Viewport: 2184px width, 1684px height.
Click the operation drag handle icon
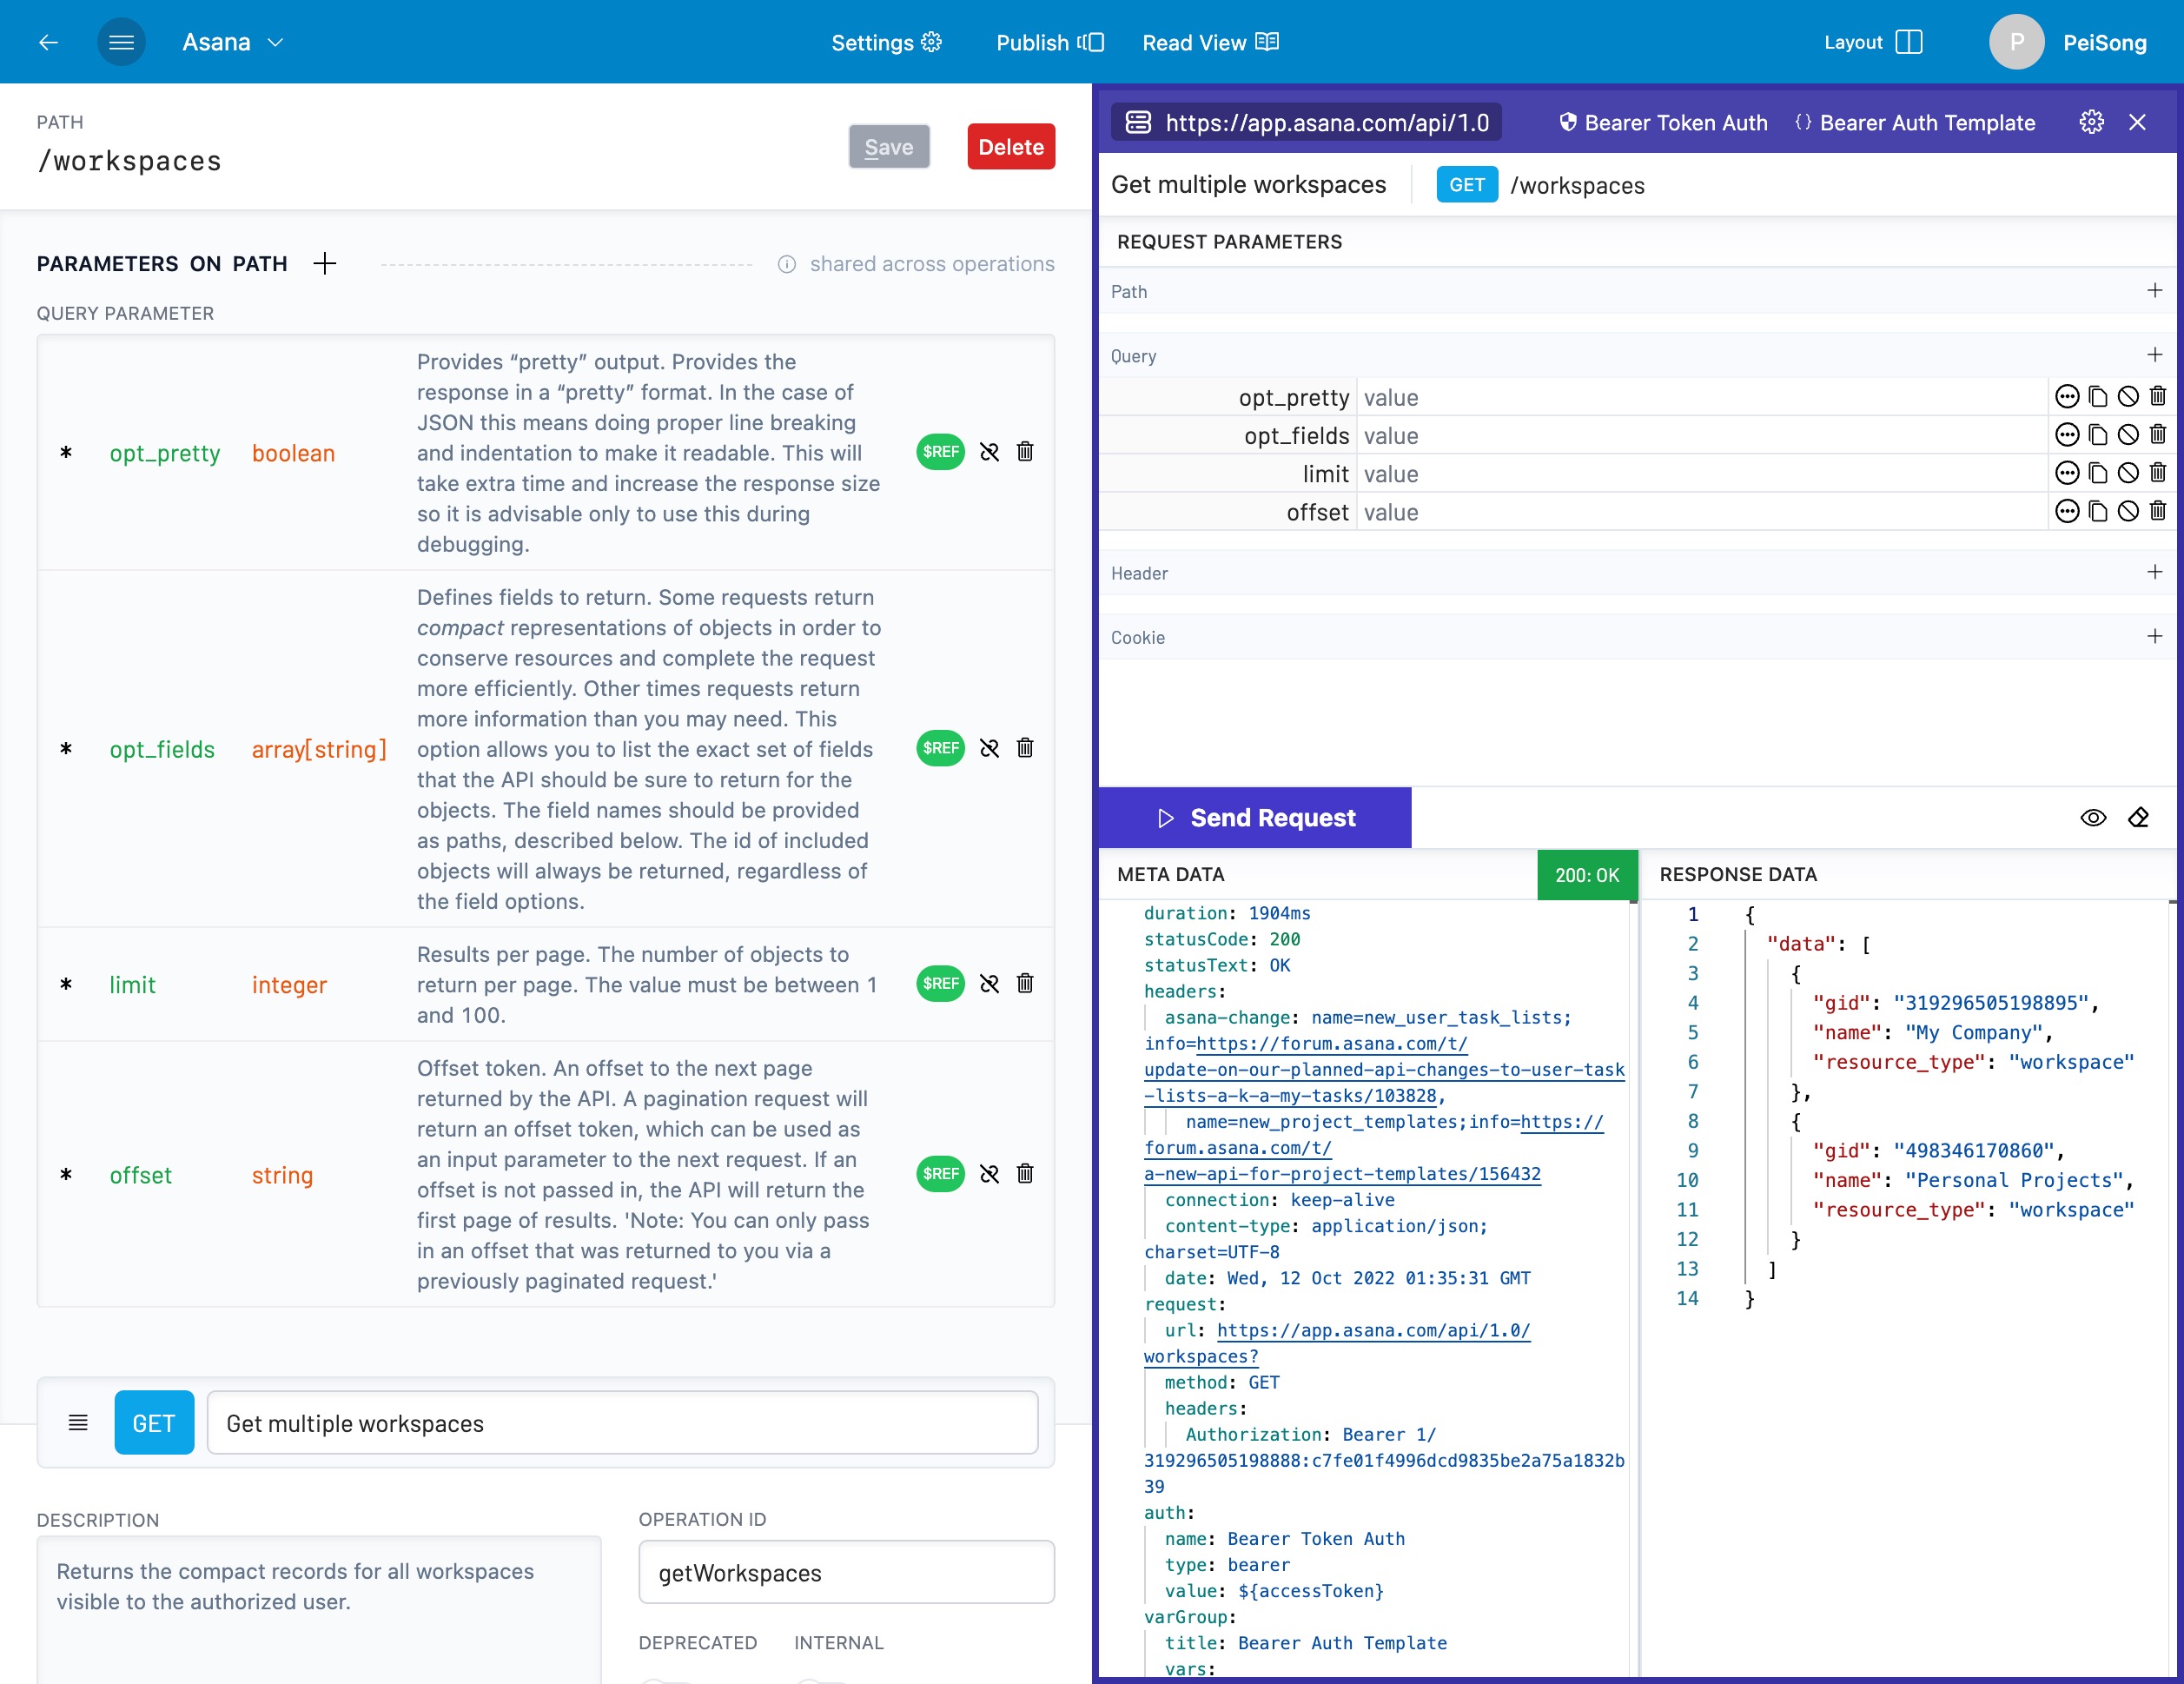click(x=78, y=1422)
